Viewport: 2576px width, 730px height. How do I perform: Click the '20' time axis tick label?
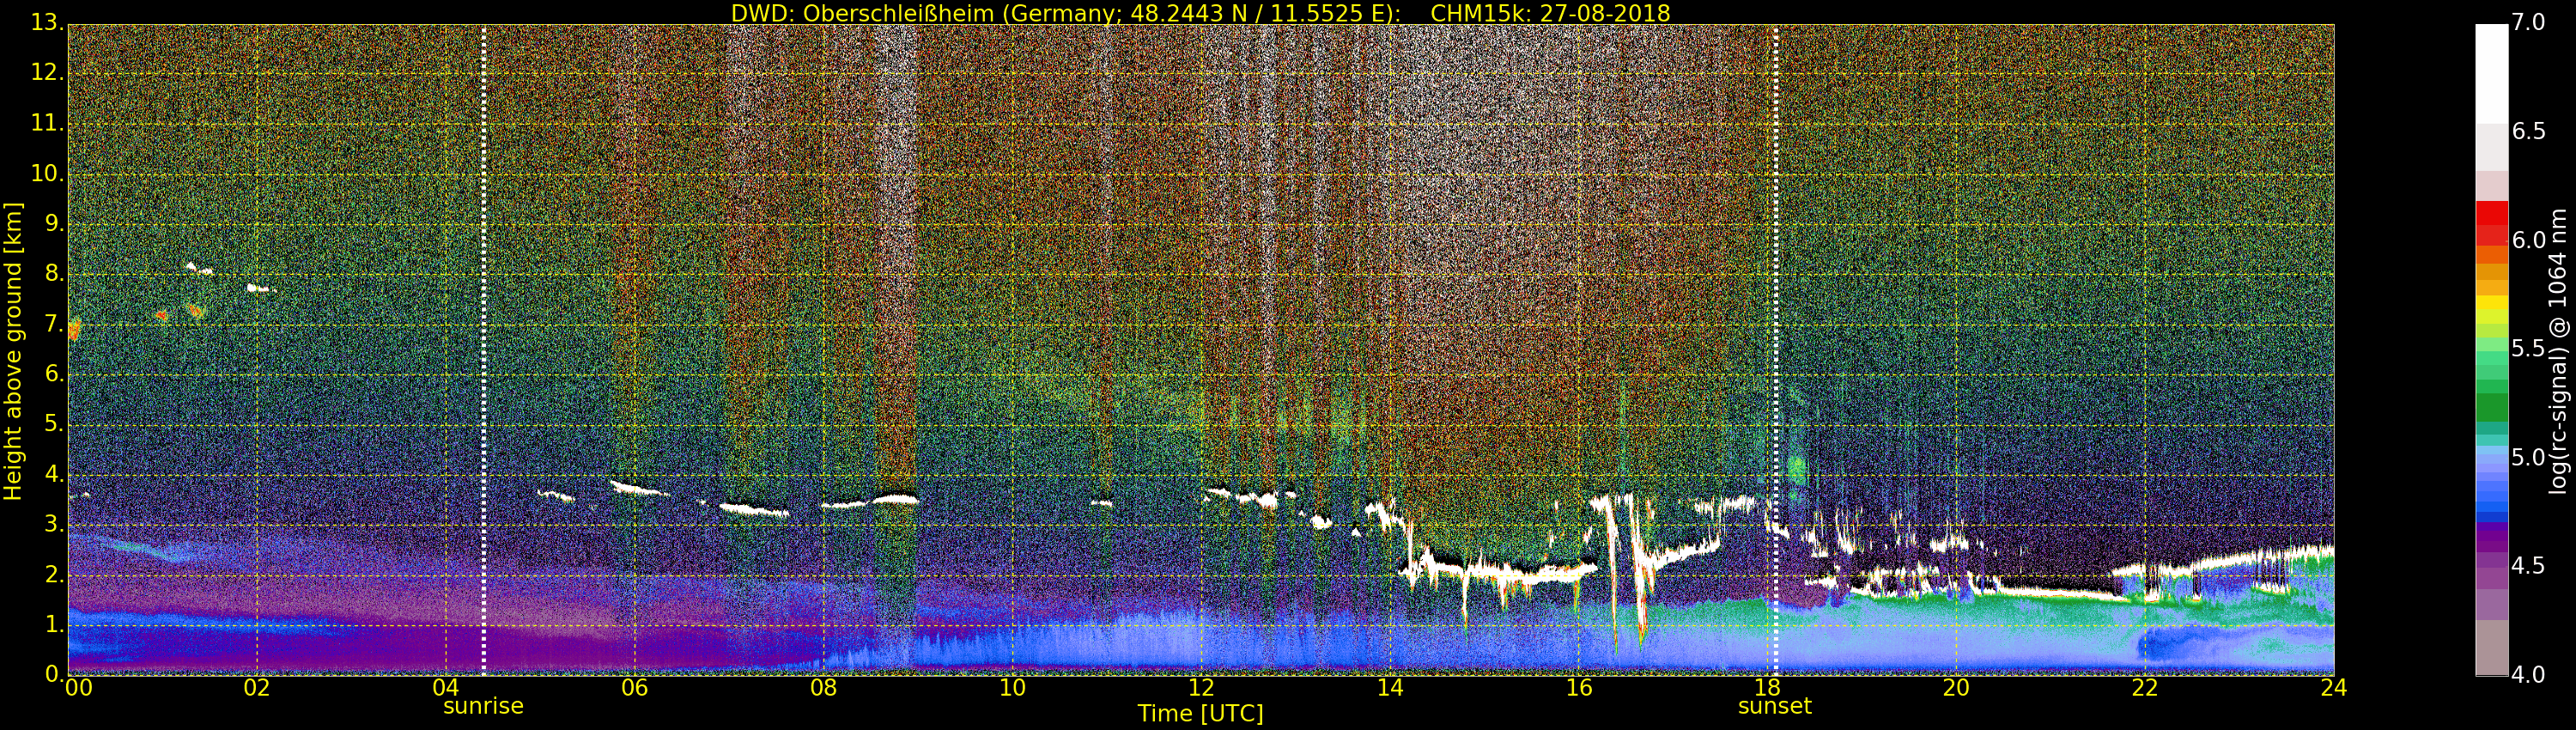click(x=1956, y=687)
